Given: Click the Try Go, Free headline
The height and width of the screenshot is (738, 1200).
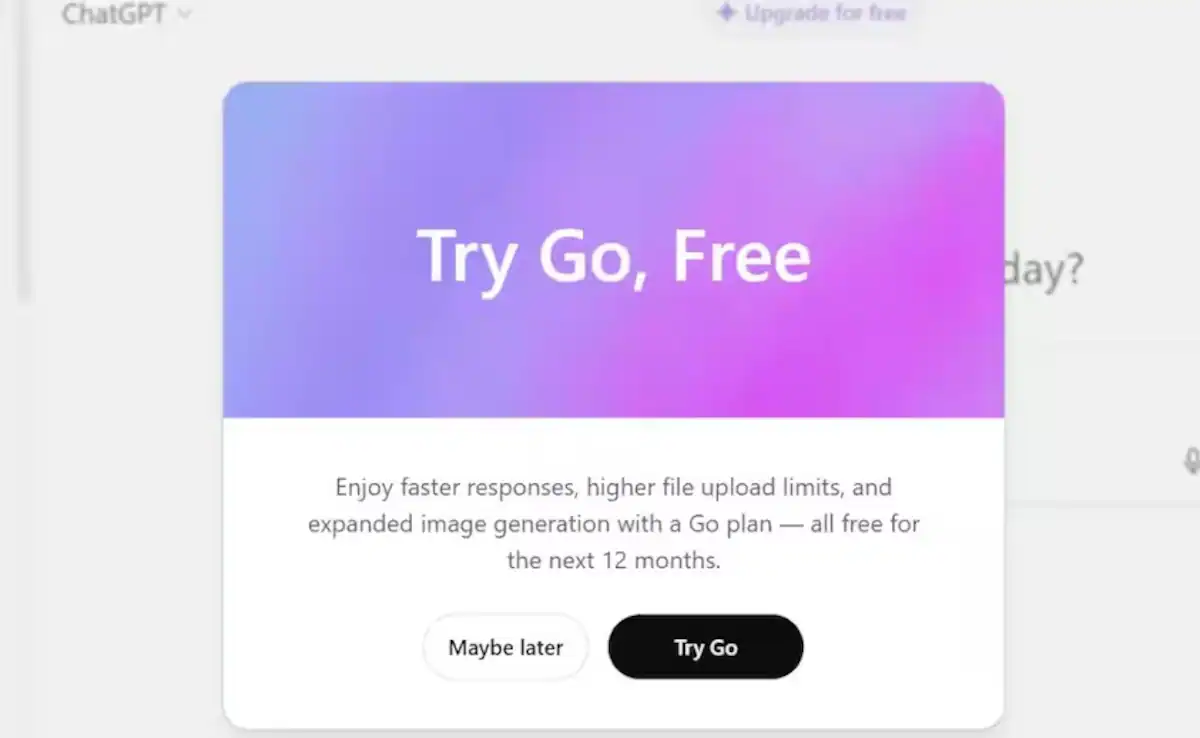Looking at the screenshot, I should (x=613, y=256).
